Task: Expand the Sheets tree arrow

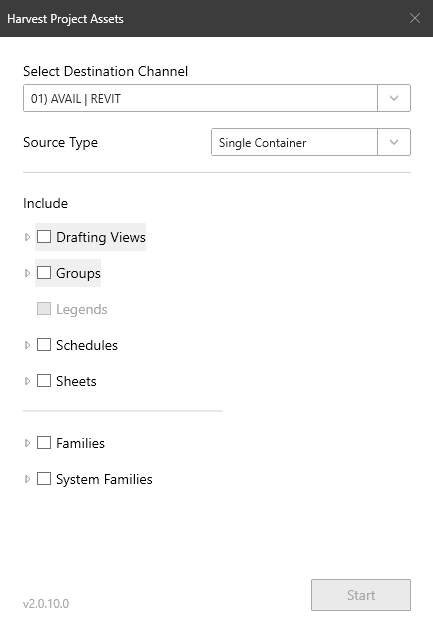Action: coord(27,381)
